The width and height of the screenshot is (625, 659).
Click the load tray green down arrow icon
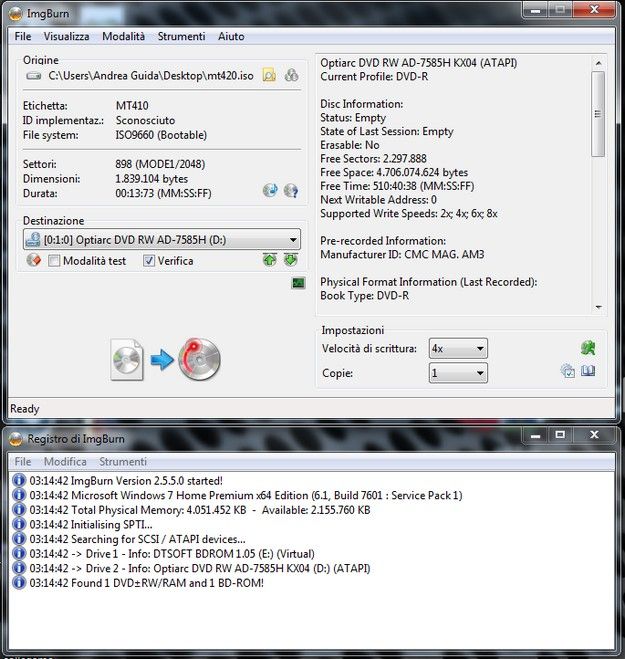(x=290, y=260)
